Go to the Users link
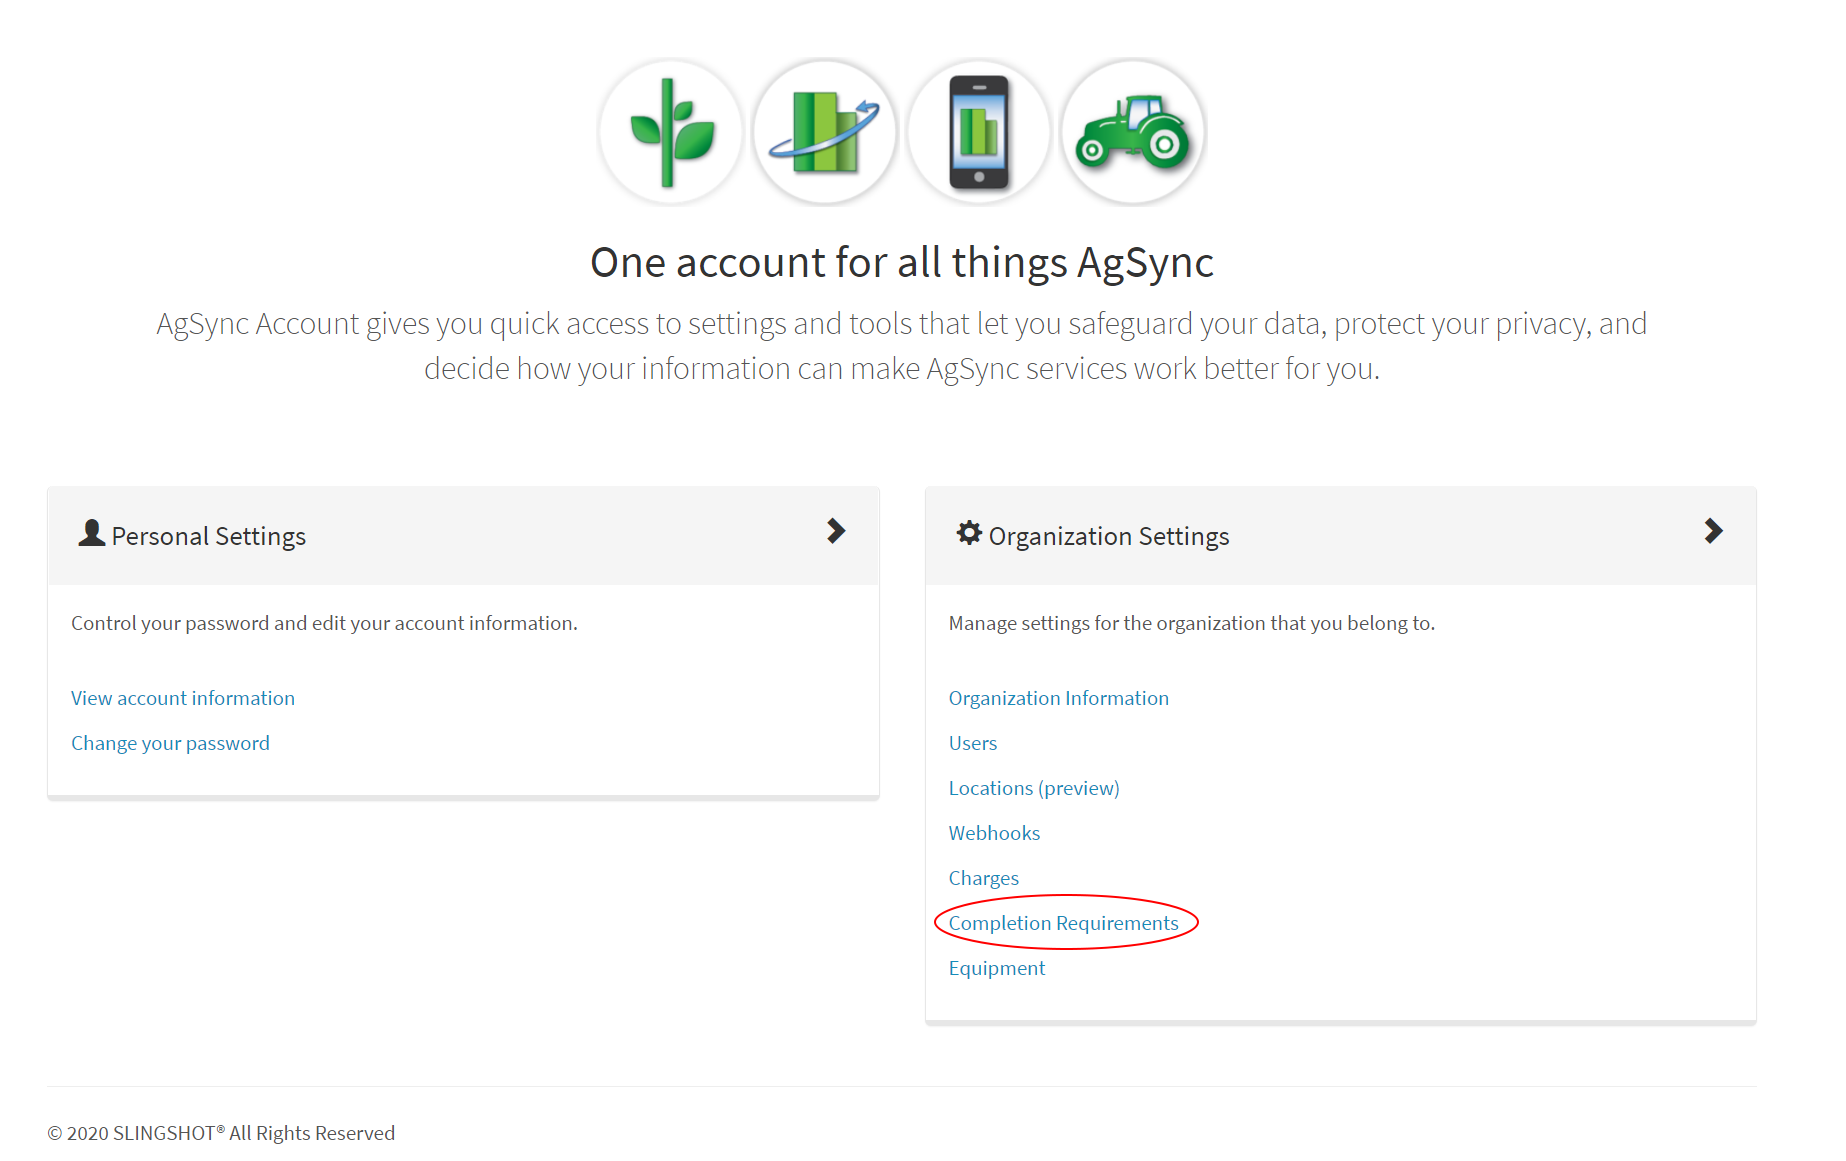This screenshot has width=1846, height=1161. (973, 743)
